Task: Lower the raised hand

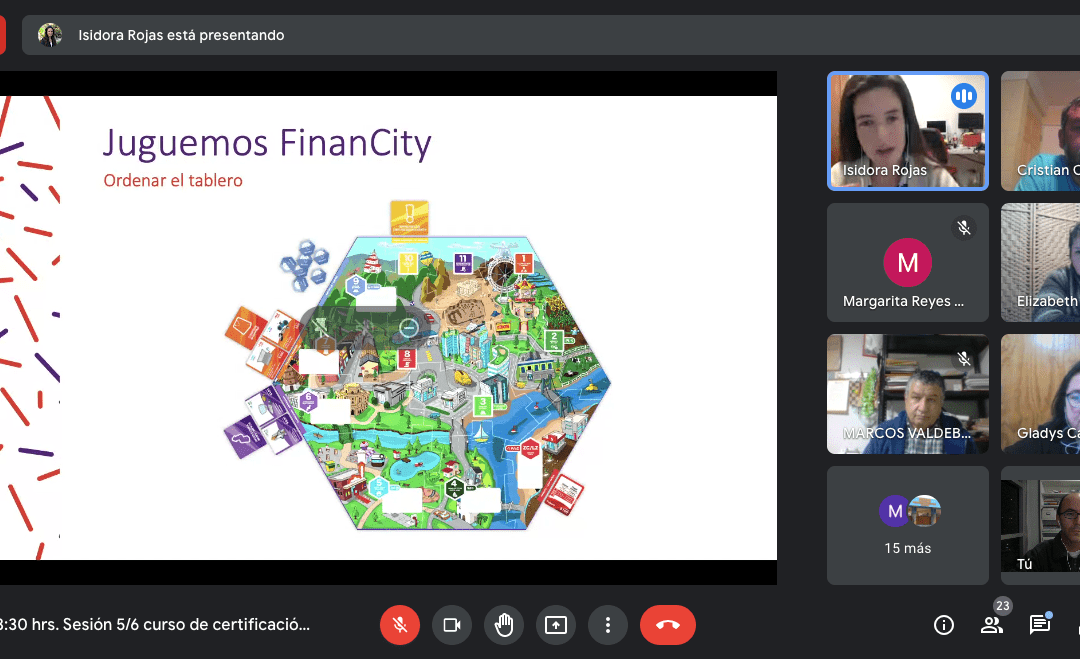Action: [504, 625]
